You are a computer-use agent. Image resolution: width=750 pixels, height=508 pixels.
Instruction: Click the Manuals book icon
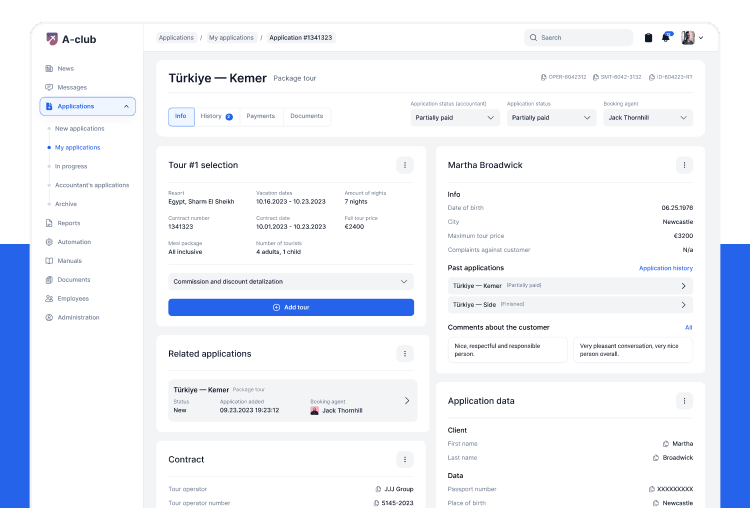(49, 261)
